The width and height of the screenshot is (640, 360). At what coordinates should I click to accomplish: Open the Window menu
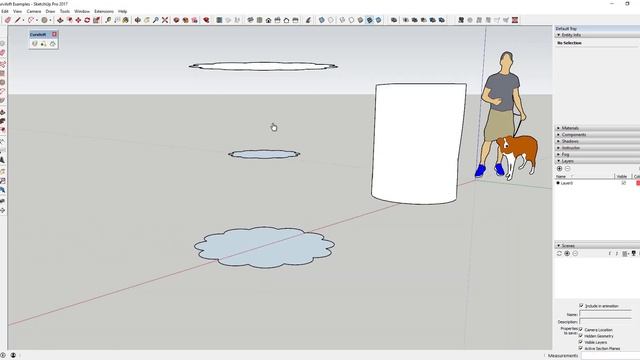[x=82, y=11]
